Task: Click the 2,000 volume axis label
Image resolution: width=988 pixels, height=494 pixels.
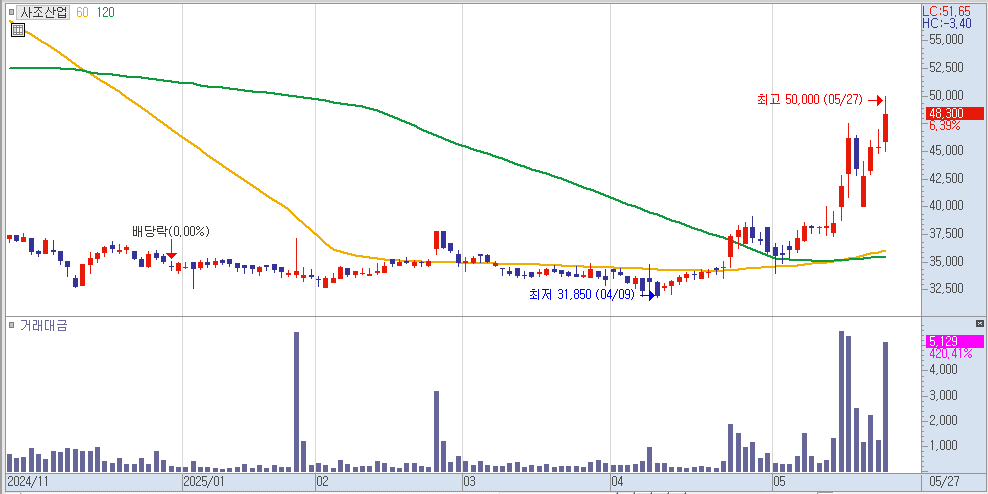Action: coord(943,420)
